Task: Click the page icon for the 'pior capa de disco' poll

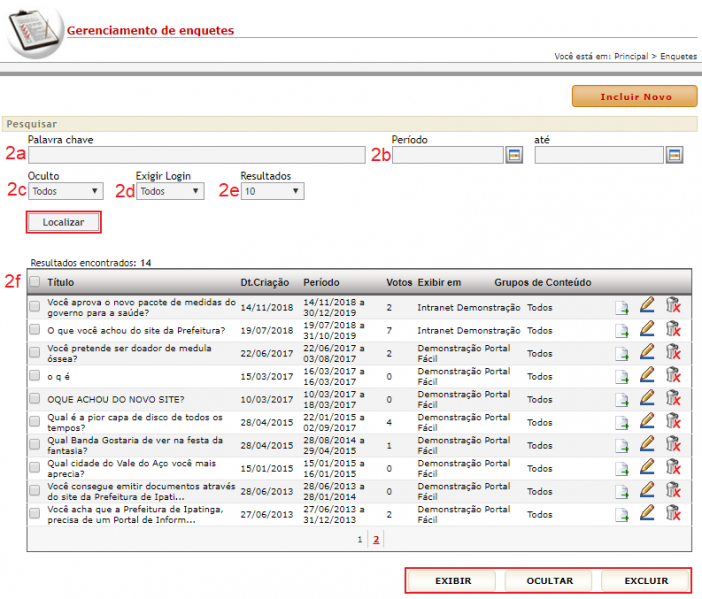Action: 621,423
